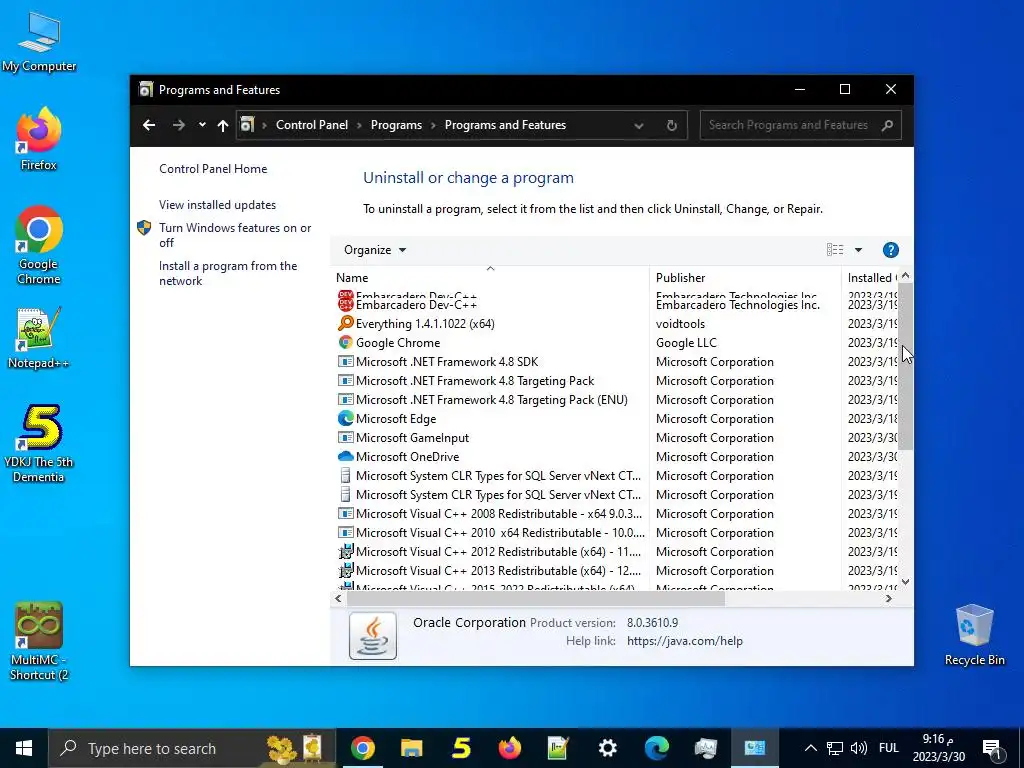Select the MultiMC desktop shortcut
1024x768 pixels.
point(39,641)
